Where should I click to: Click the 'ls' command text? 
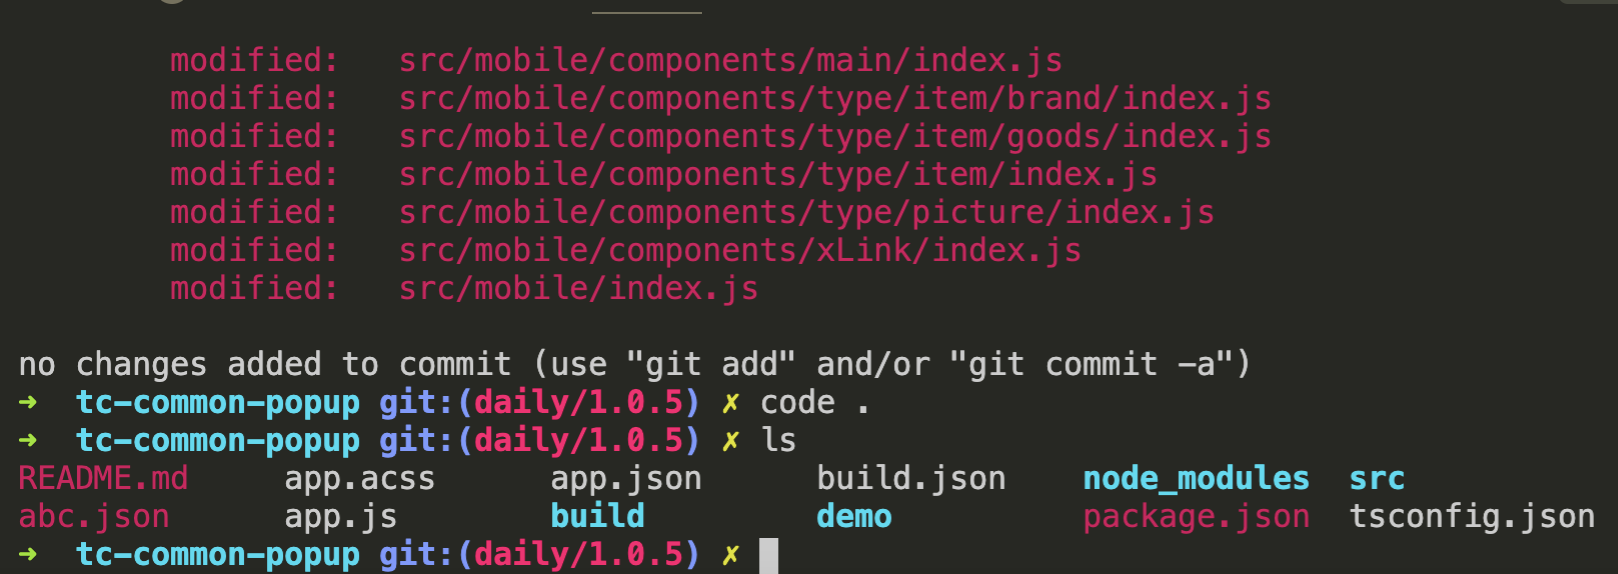click(x=779, y=441)
